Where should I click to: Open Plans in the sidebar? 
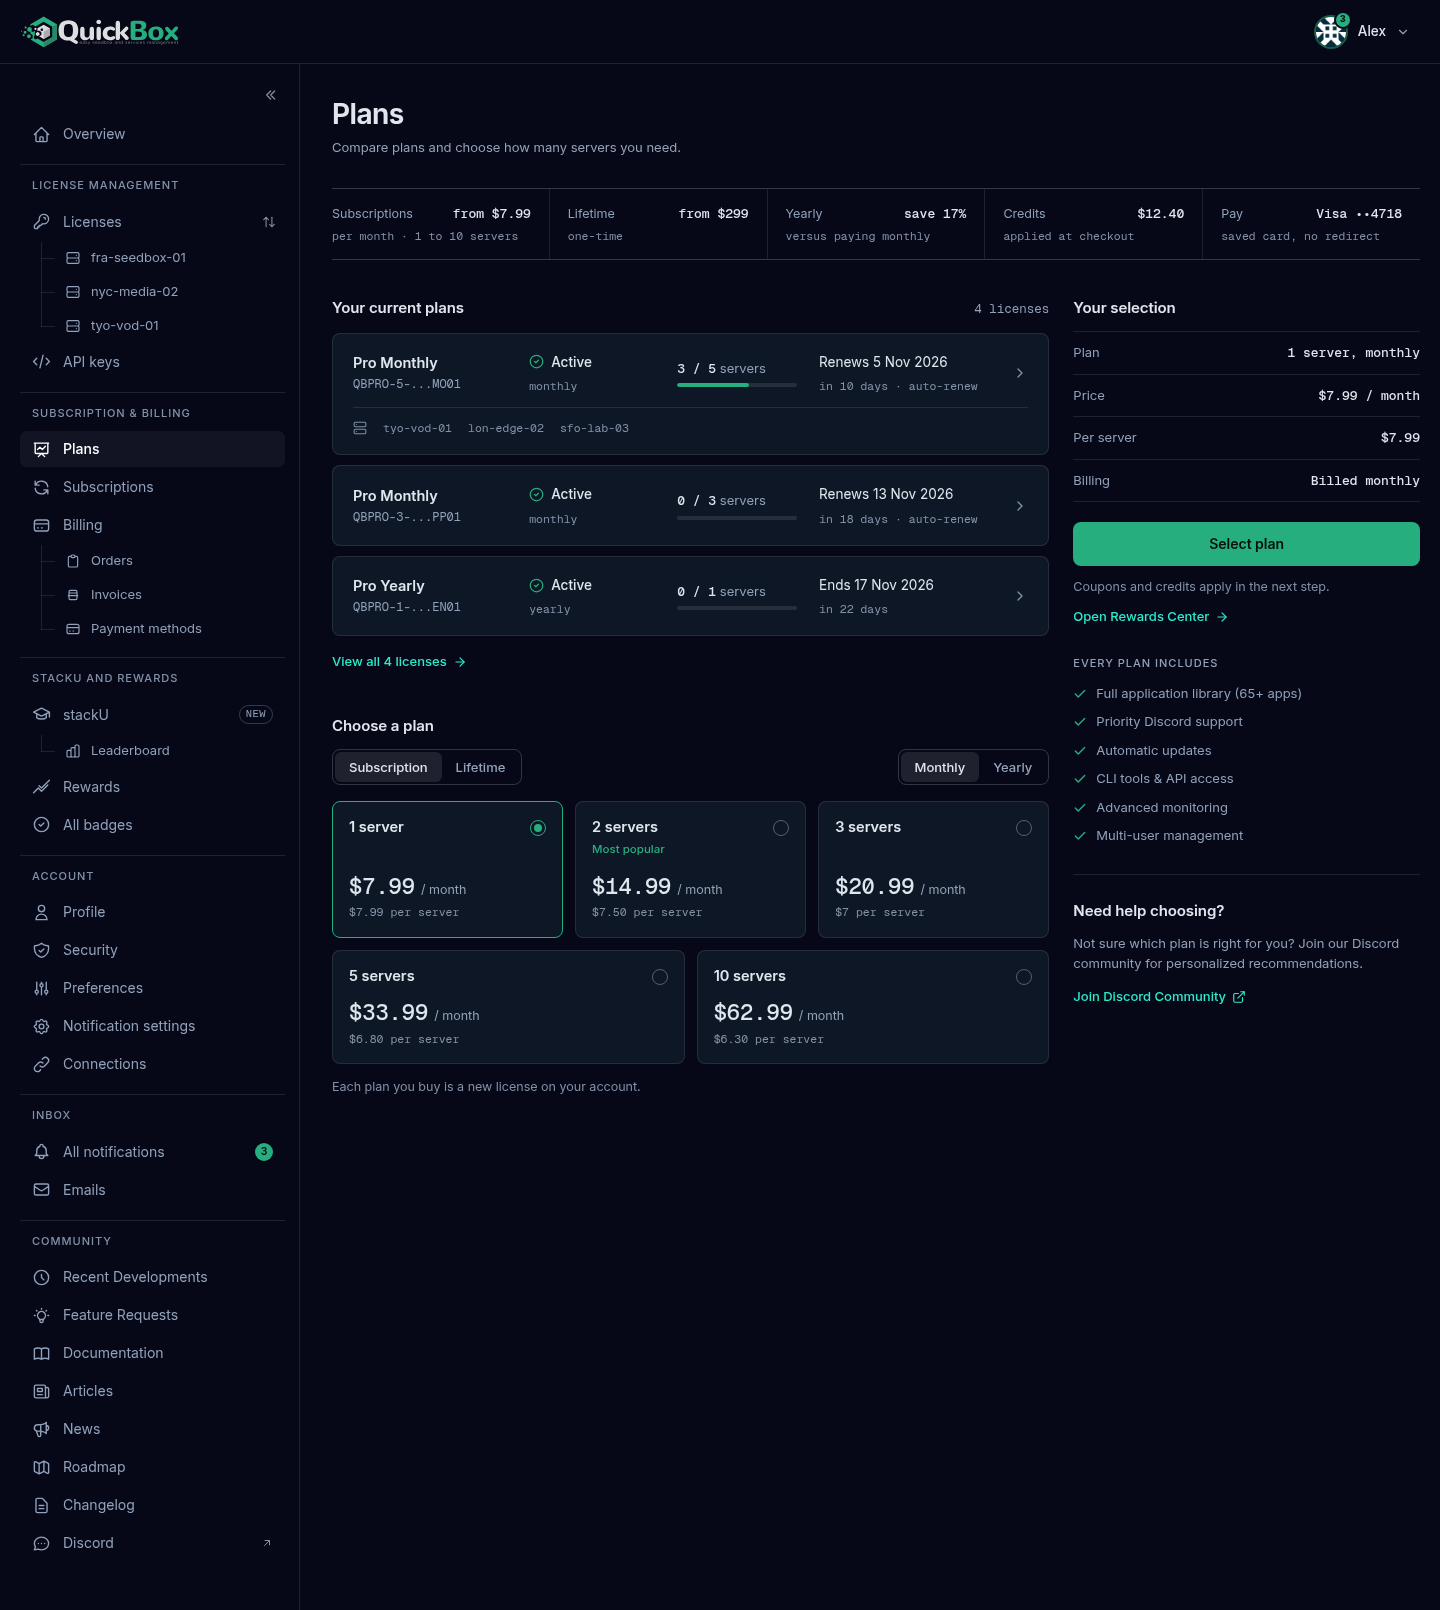(152, 449)
